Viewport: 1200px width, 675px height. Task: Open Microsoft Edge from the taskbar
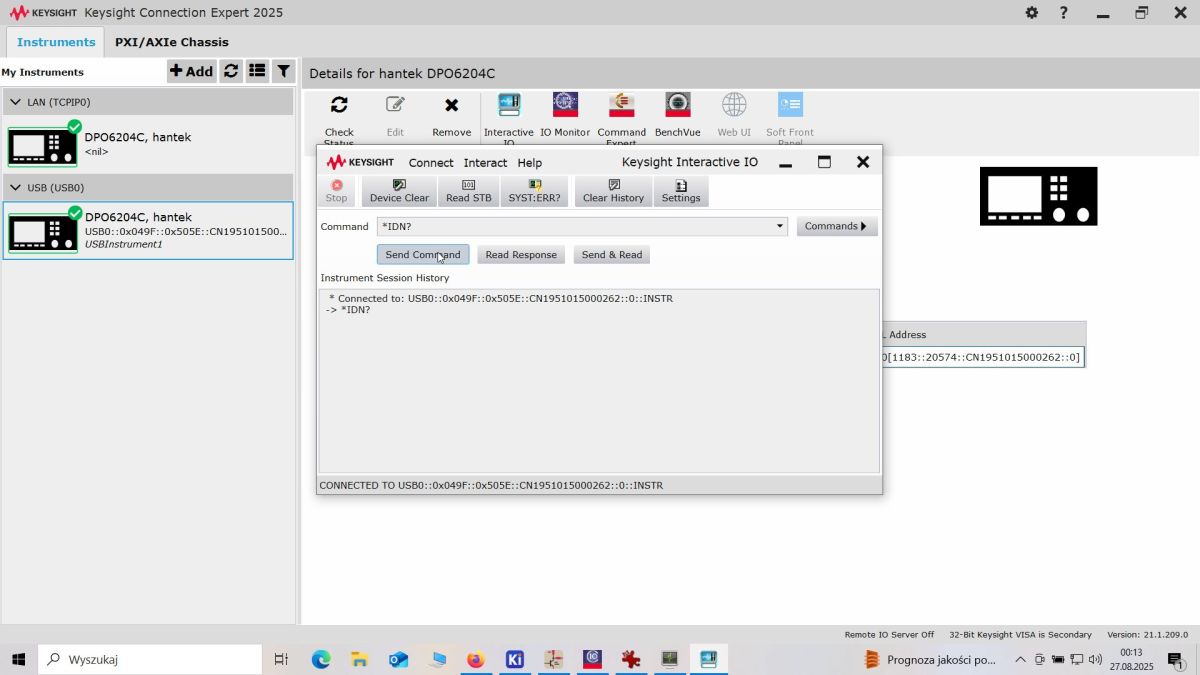coord(321,659)
